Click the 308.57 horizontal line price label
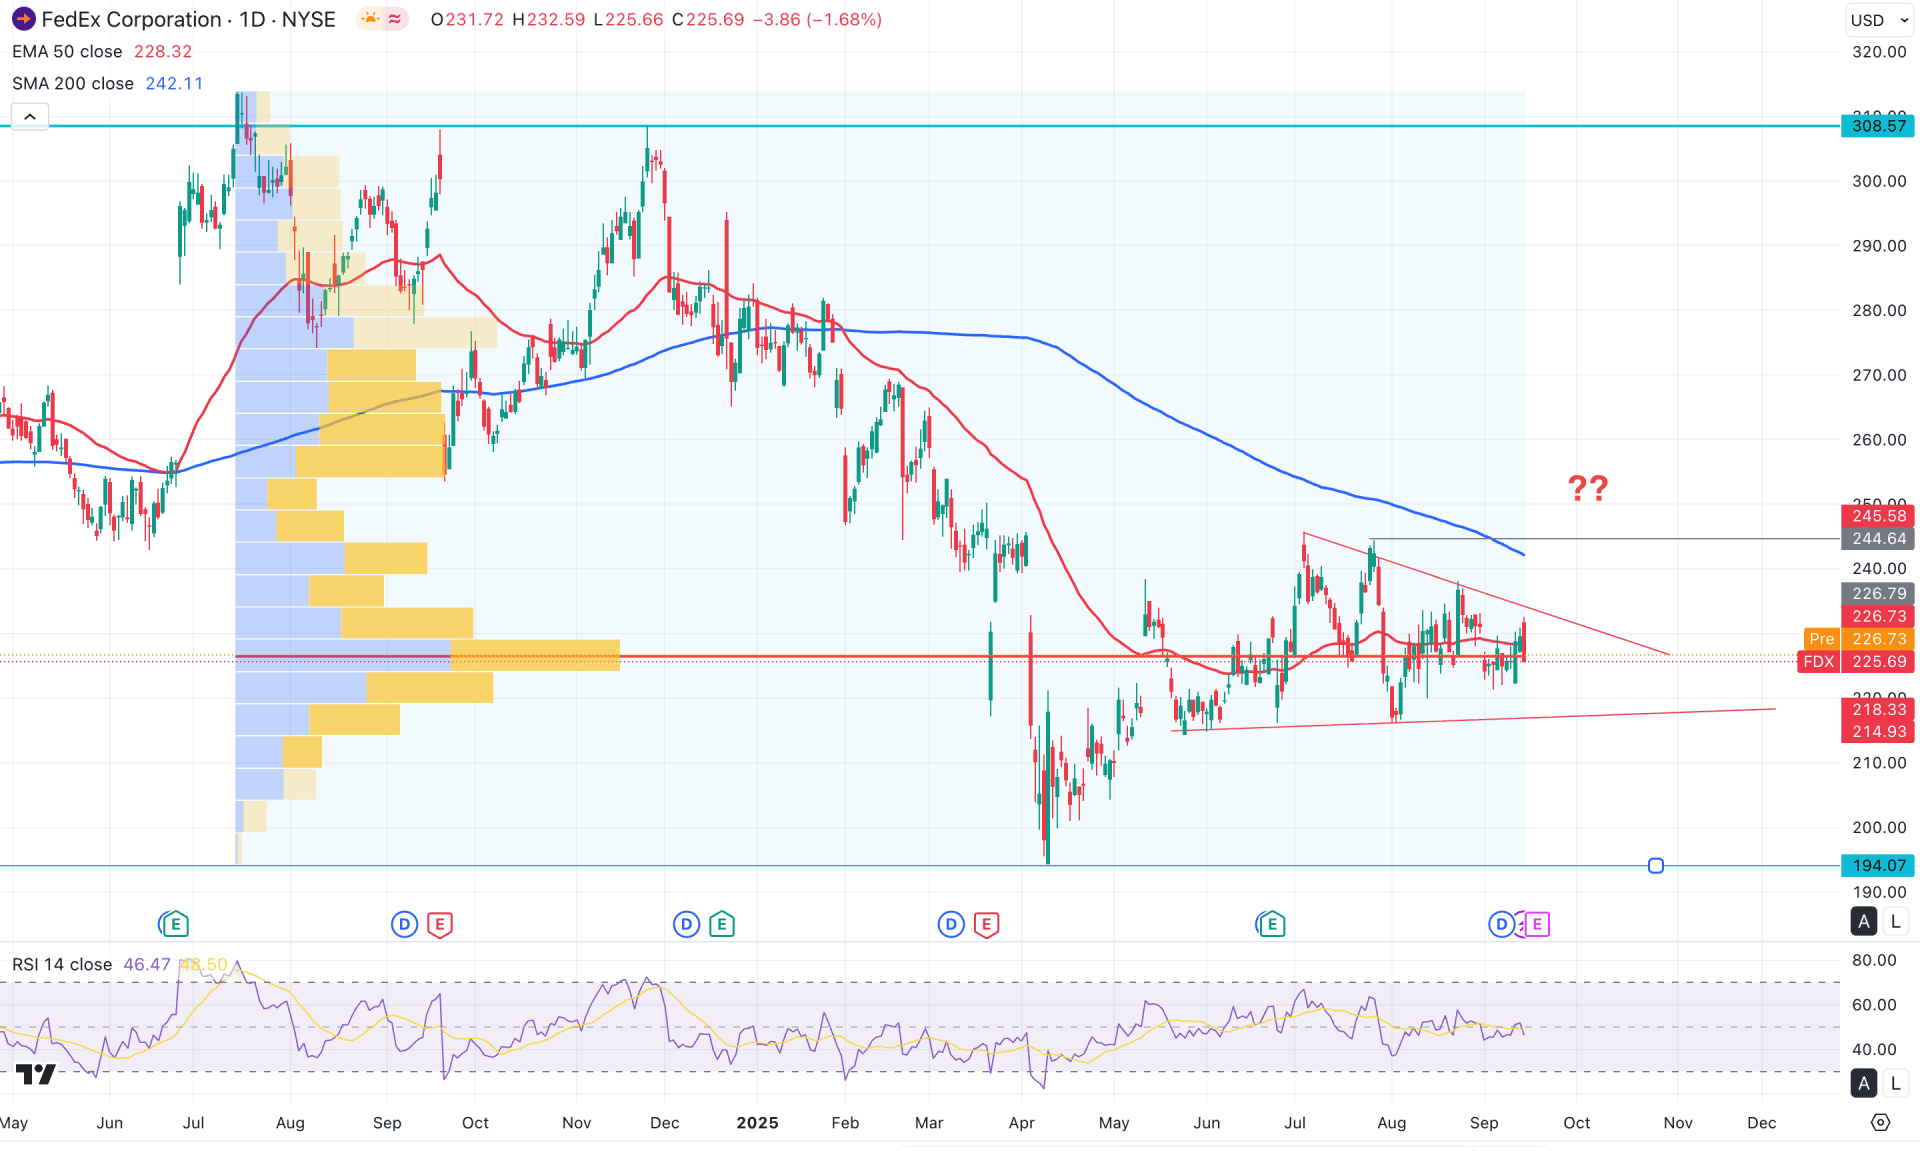 pyautogui.click(x=1878, y=126)
